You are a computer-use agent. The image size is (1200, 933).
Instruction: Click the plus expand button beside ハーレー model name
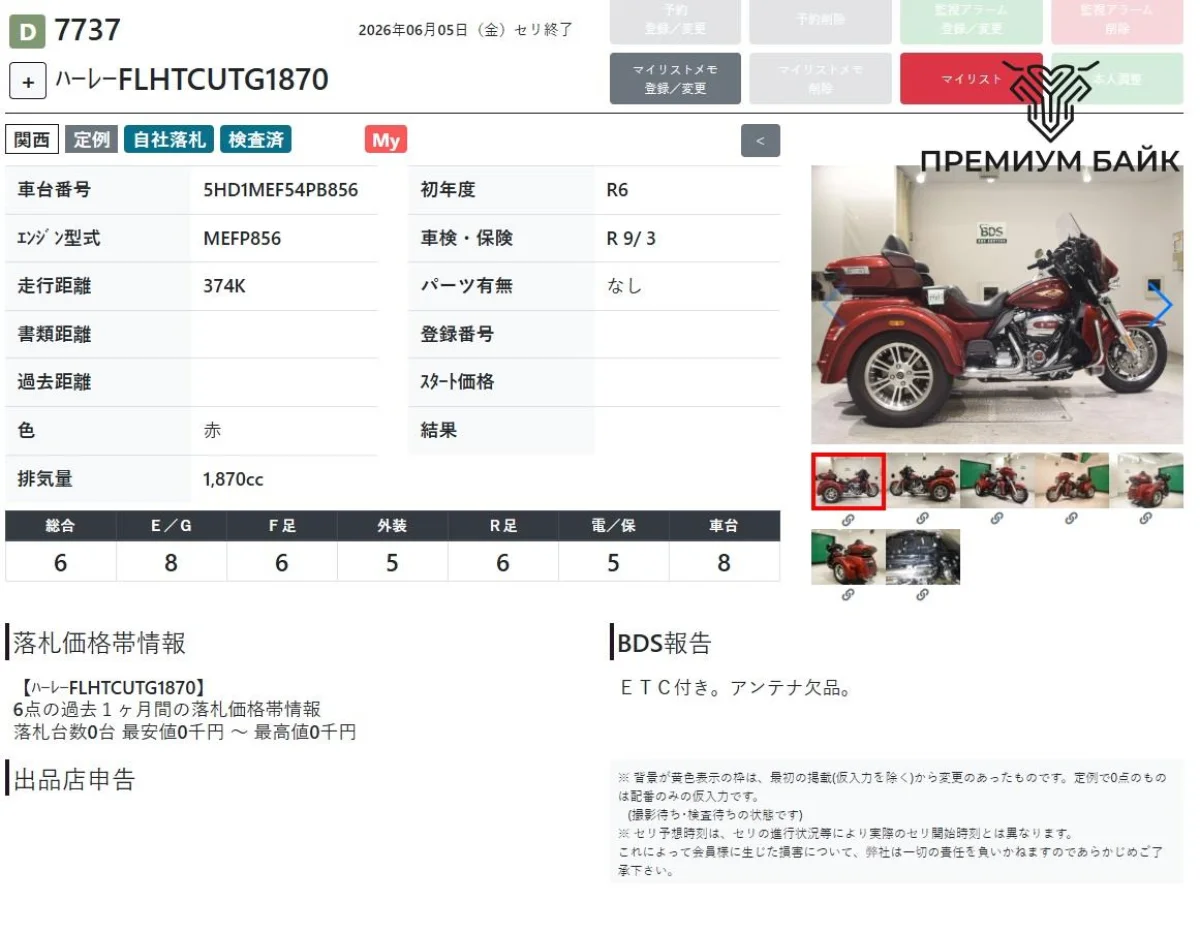click(x=28, y=81)
